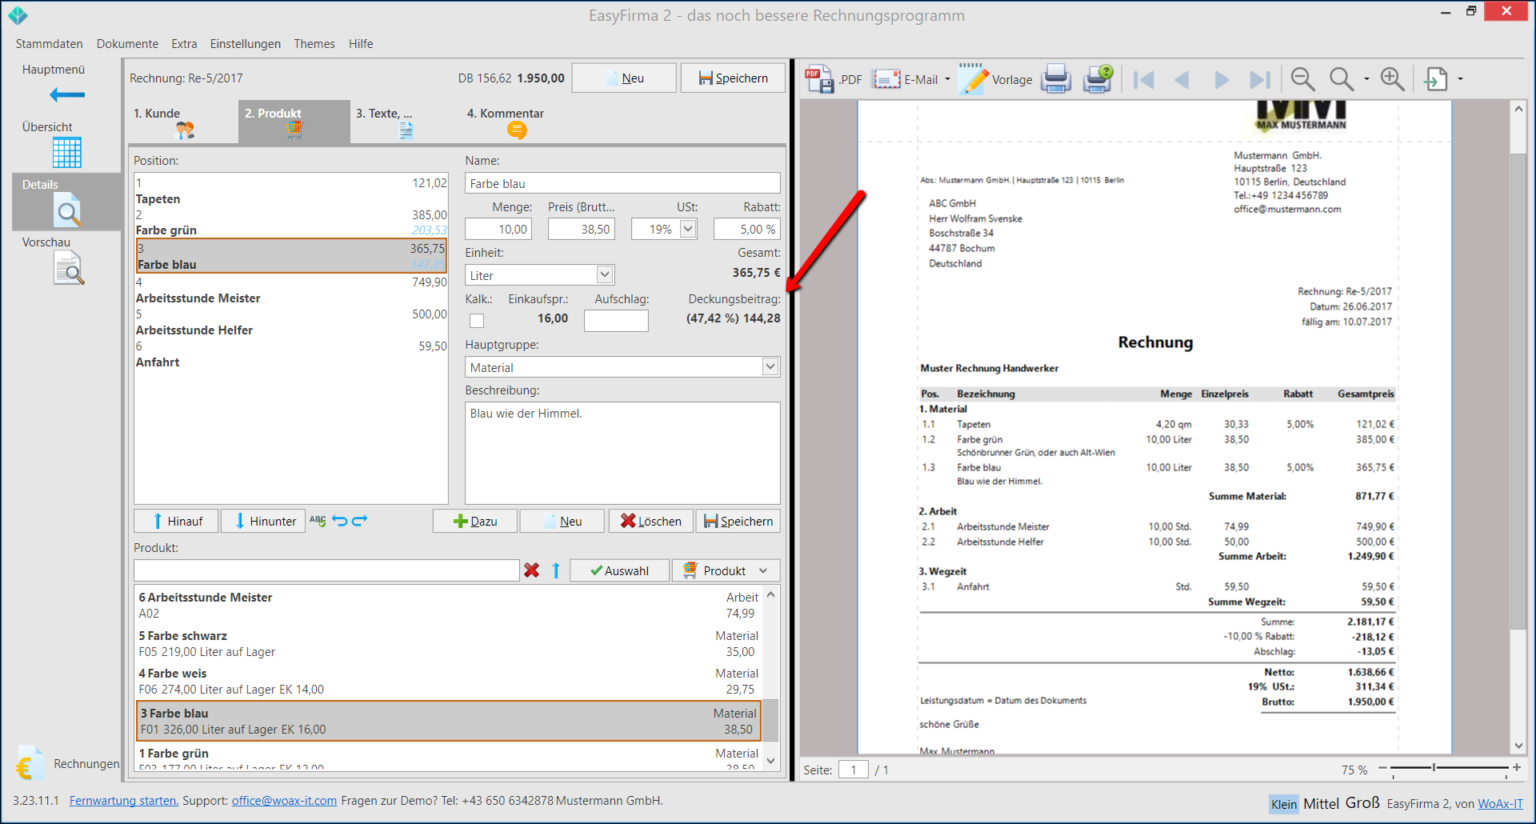Click the Menge field showing 10,00

[x=498, y=229]
